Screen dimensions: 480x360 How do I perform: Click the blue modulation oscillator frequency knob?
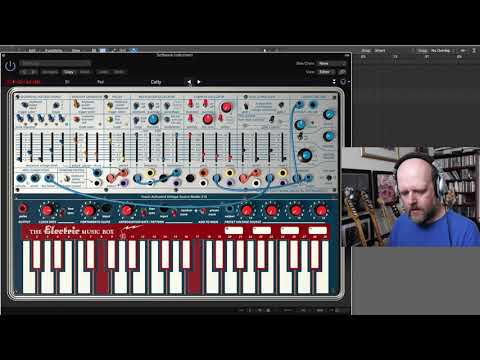pyautogui.click(x=153, y=119)
